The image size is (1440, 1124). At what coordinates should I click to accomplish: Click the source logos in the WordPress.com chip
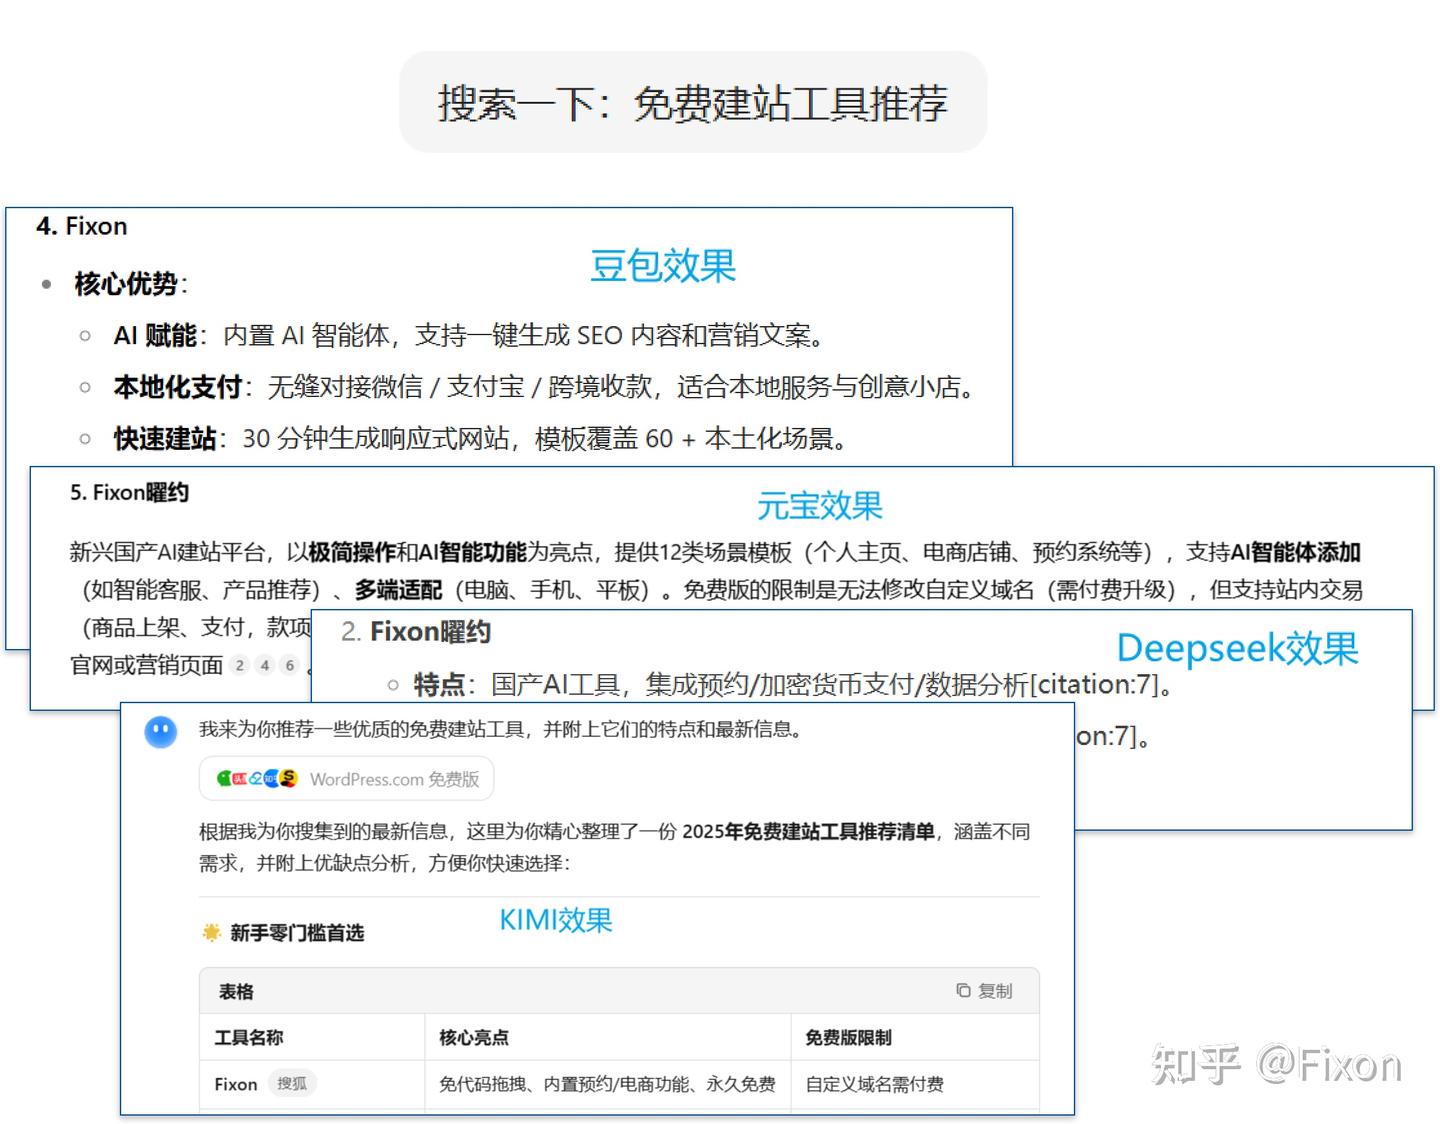[x=257, y=778]
